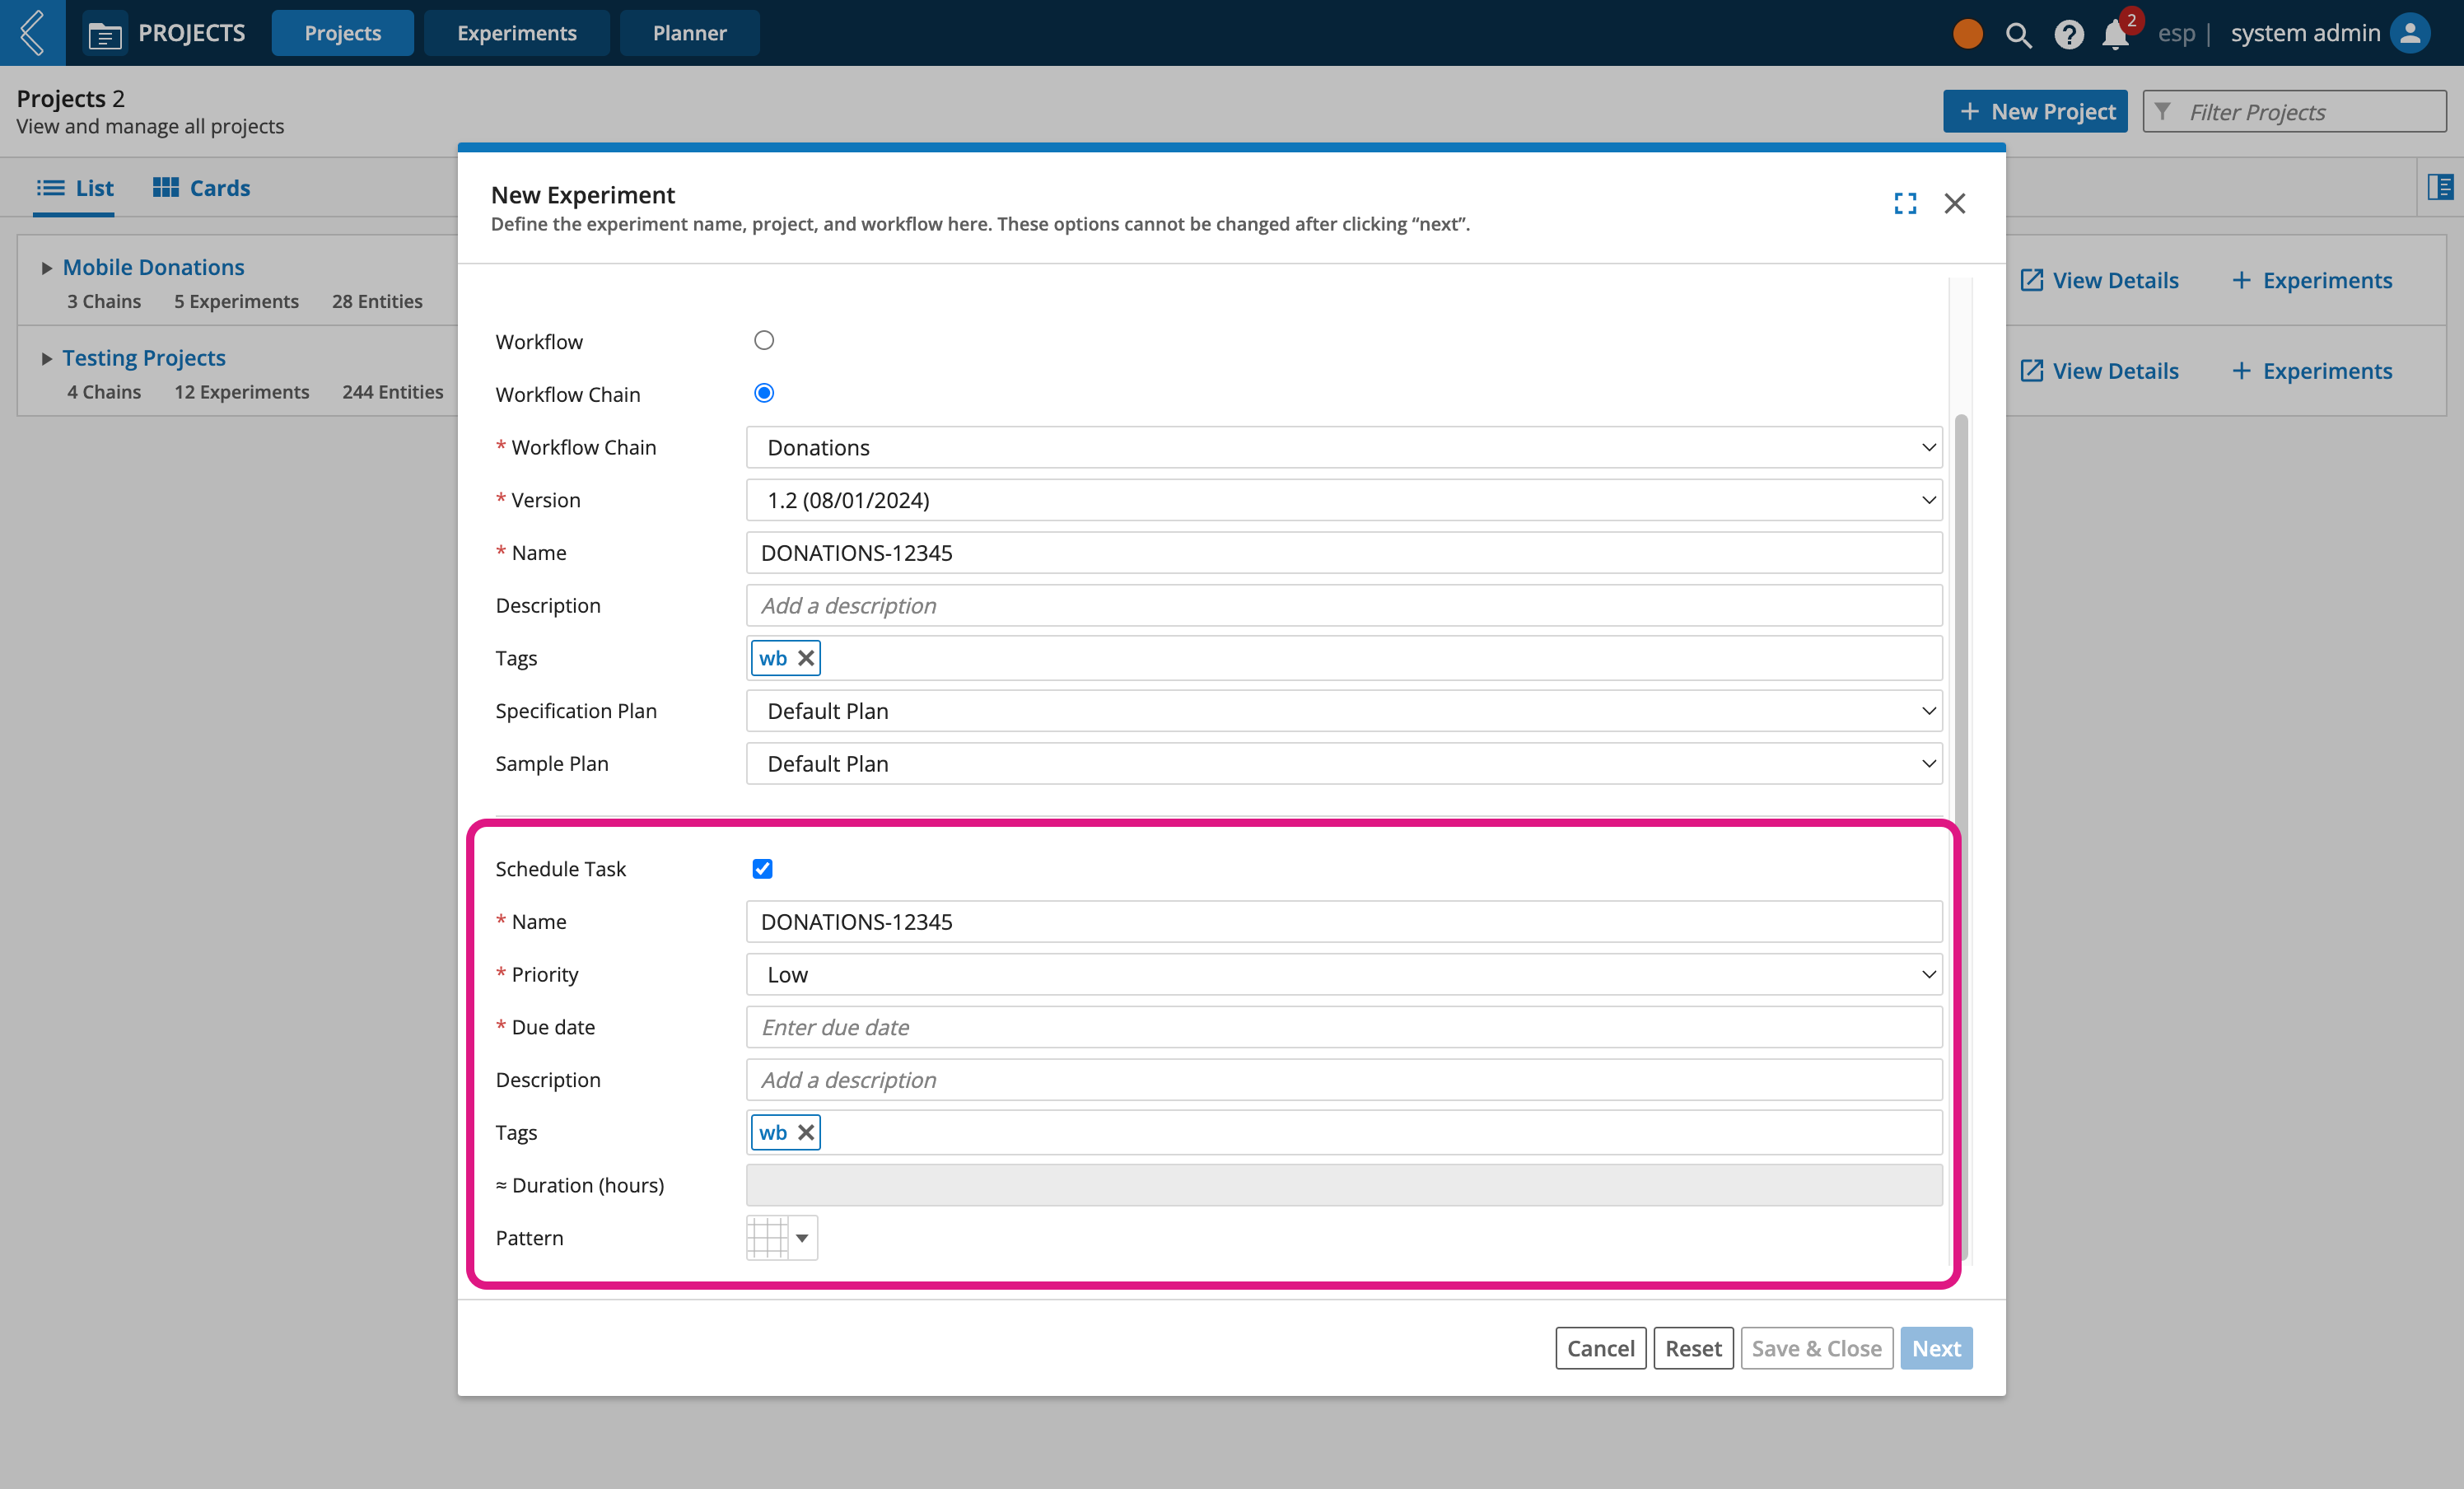Viewport: 2464px width, 1489px height.
Task: Select the Workflow Chain radio button
Action: click(764, 393)
